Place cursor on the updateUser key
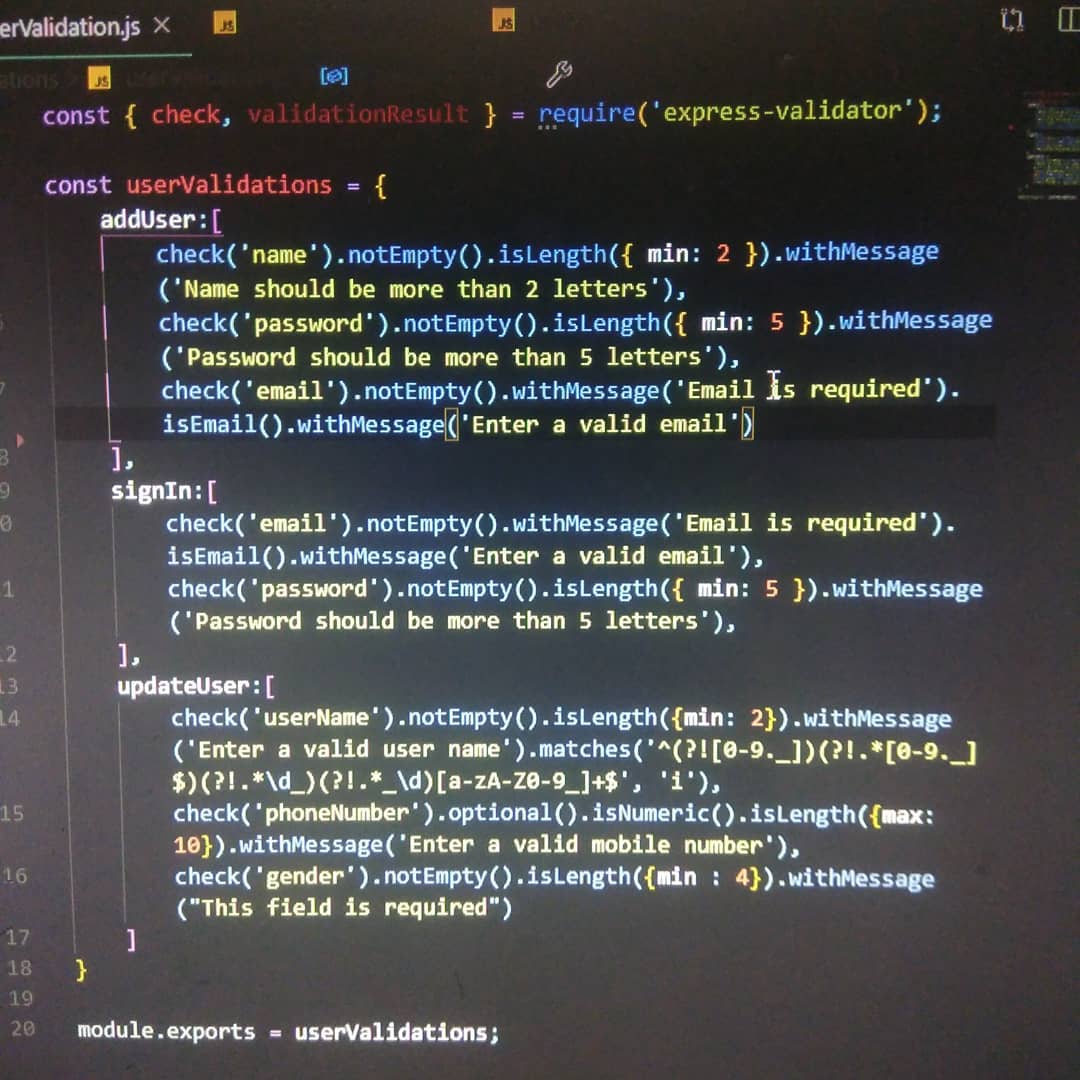The image size is (1080, 1080). click(x=183, y=686)
